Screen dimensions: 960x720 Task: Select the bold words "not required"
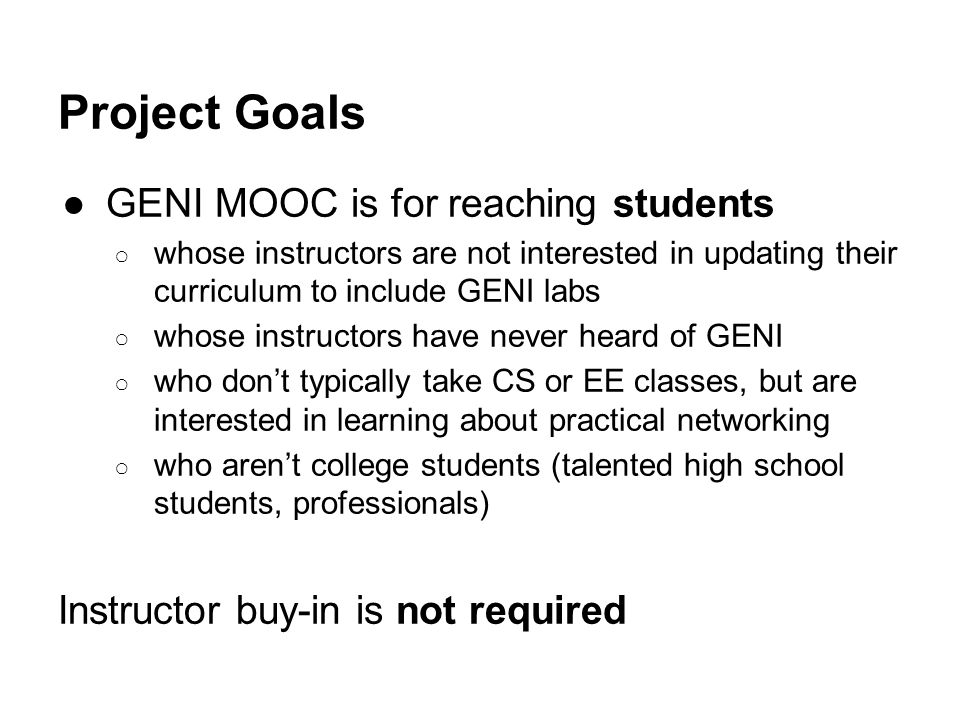click(x=511, y=611)
